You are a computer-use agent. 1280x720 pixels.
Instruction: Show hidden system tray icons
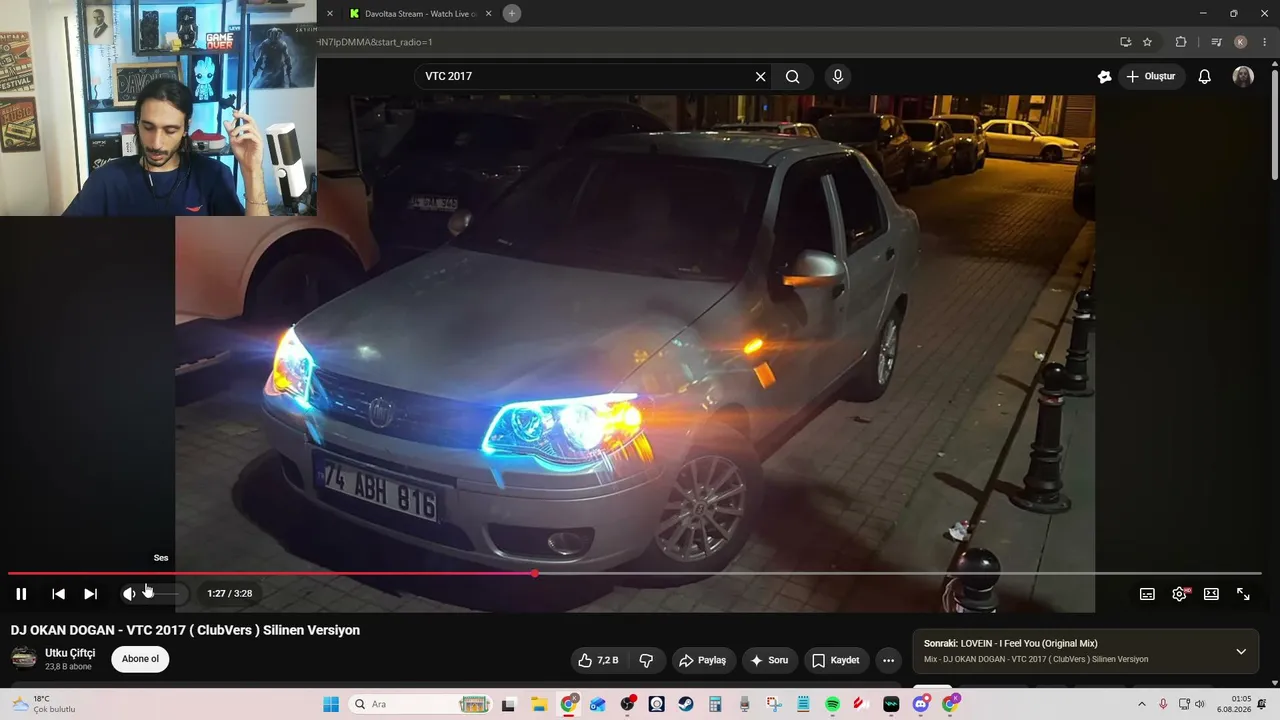point(1142,704)
